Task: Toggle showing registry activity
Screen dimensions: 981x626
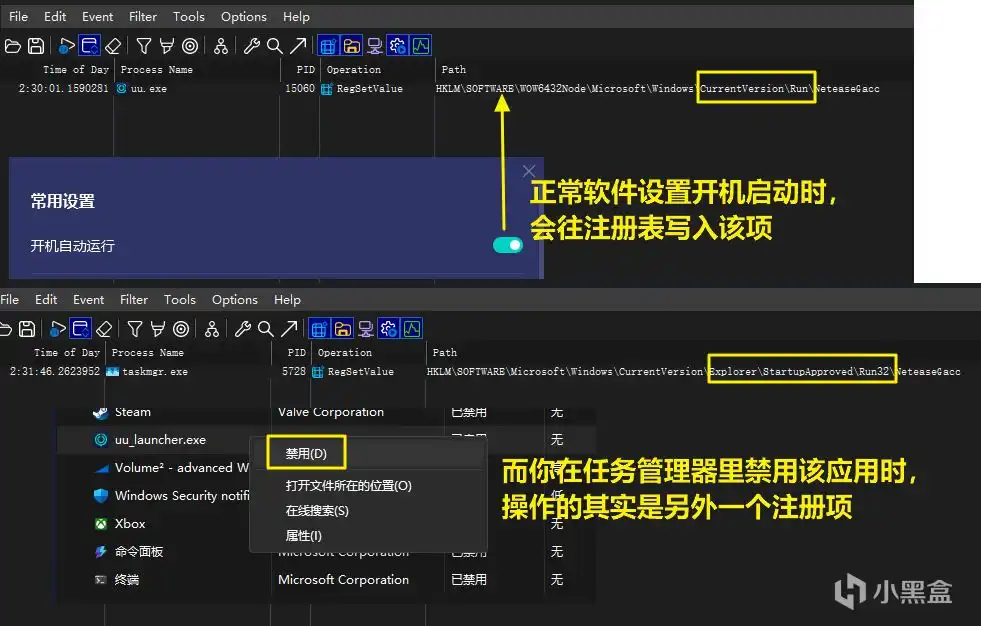Action: click(328, 45)
